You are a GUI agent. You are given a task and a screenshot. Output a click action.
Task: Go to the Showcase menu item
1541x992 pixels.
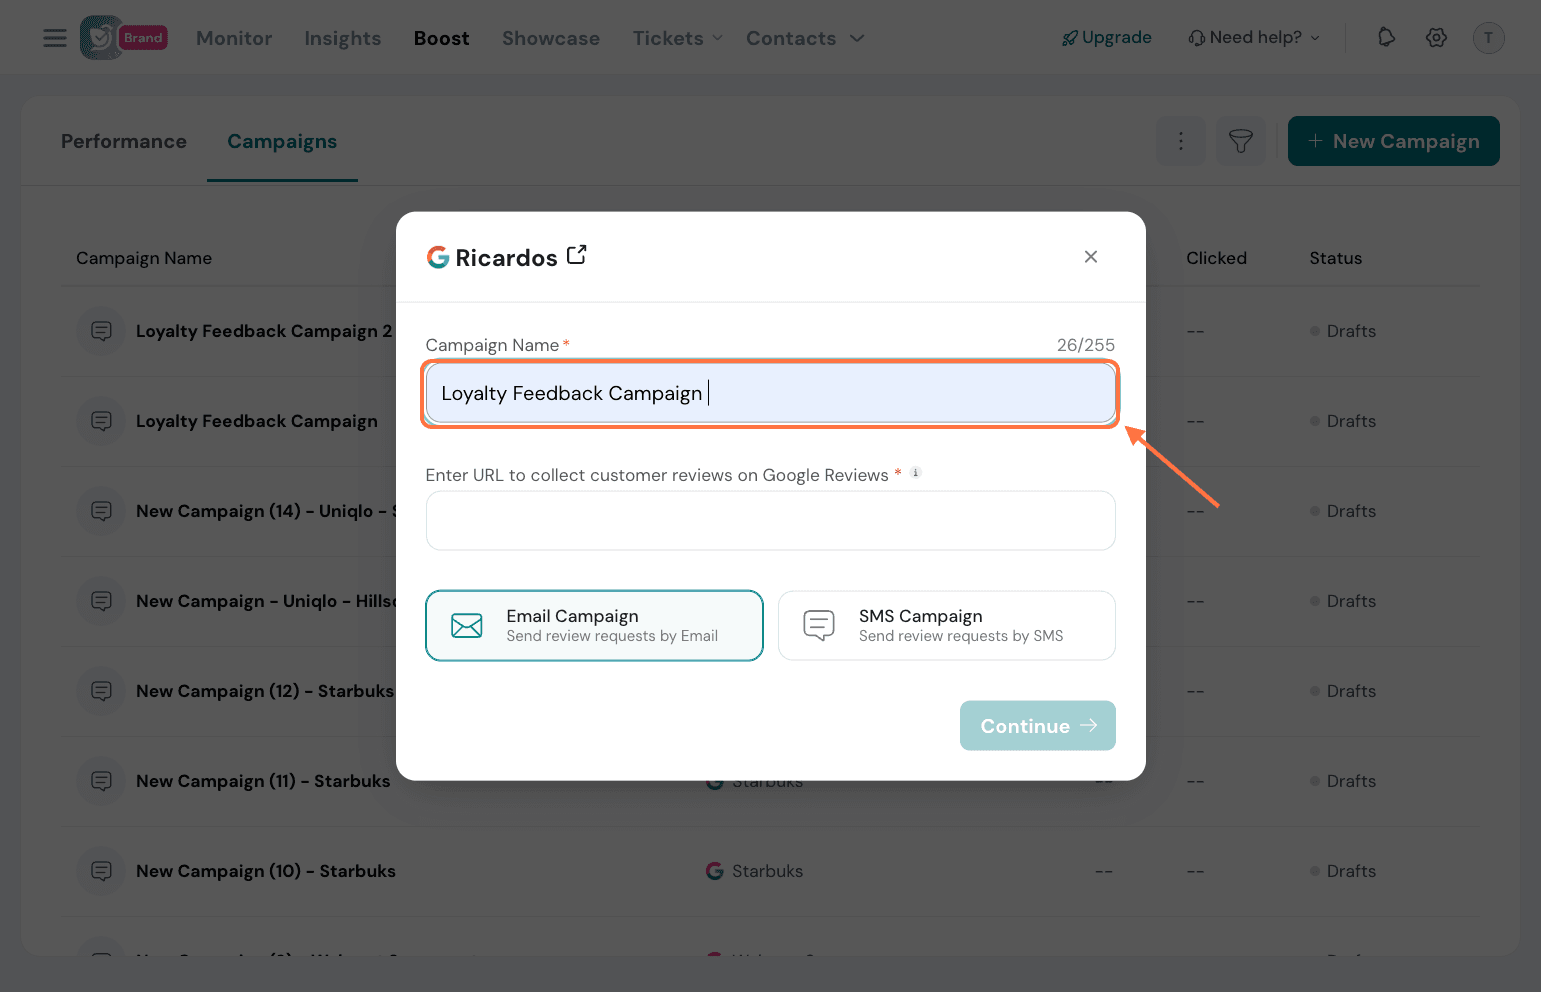pos(550,37)
